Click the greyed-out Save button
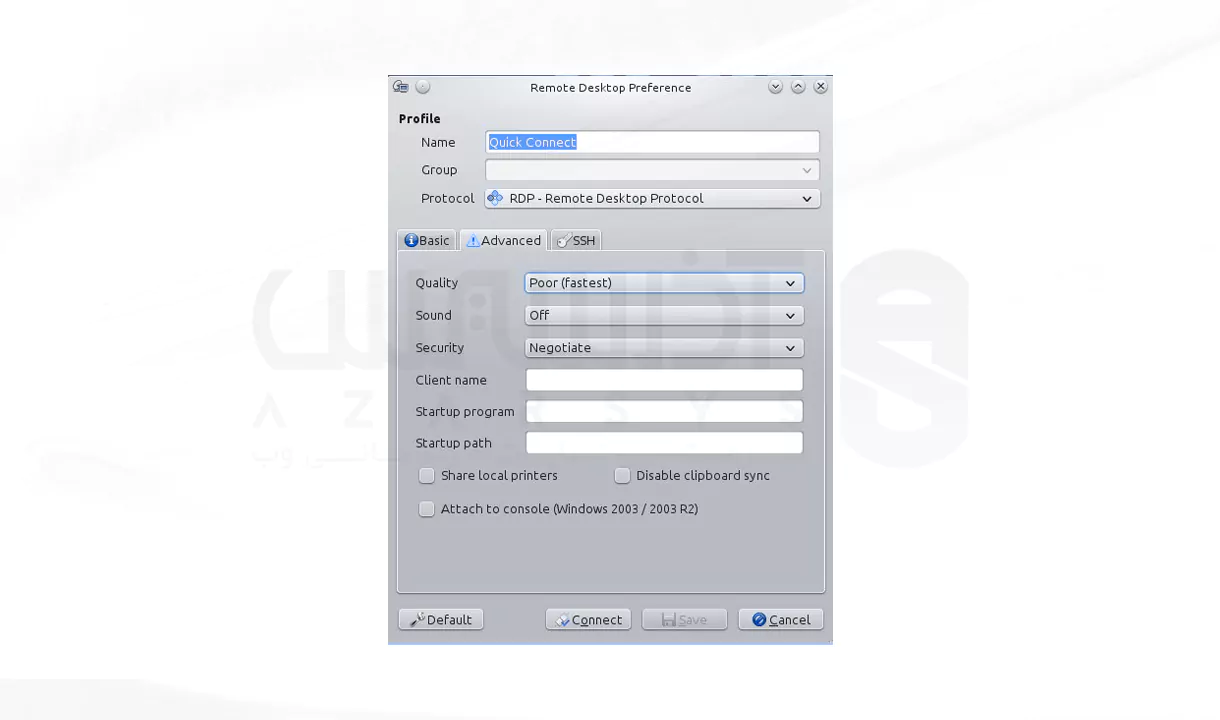The image size is (1220, 720). pyautogui.click(x=684, y=620)
